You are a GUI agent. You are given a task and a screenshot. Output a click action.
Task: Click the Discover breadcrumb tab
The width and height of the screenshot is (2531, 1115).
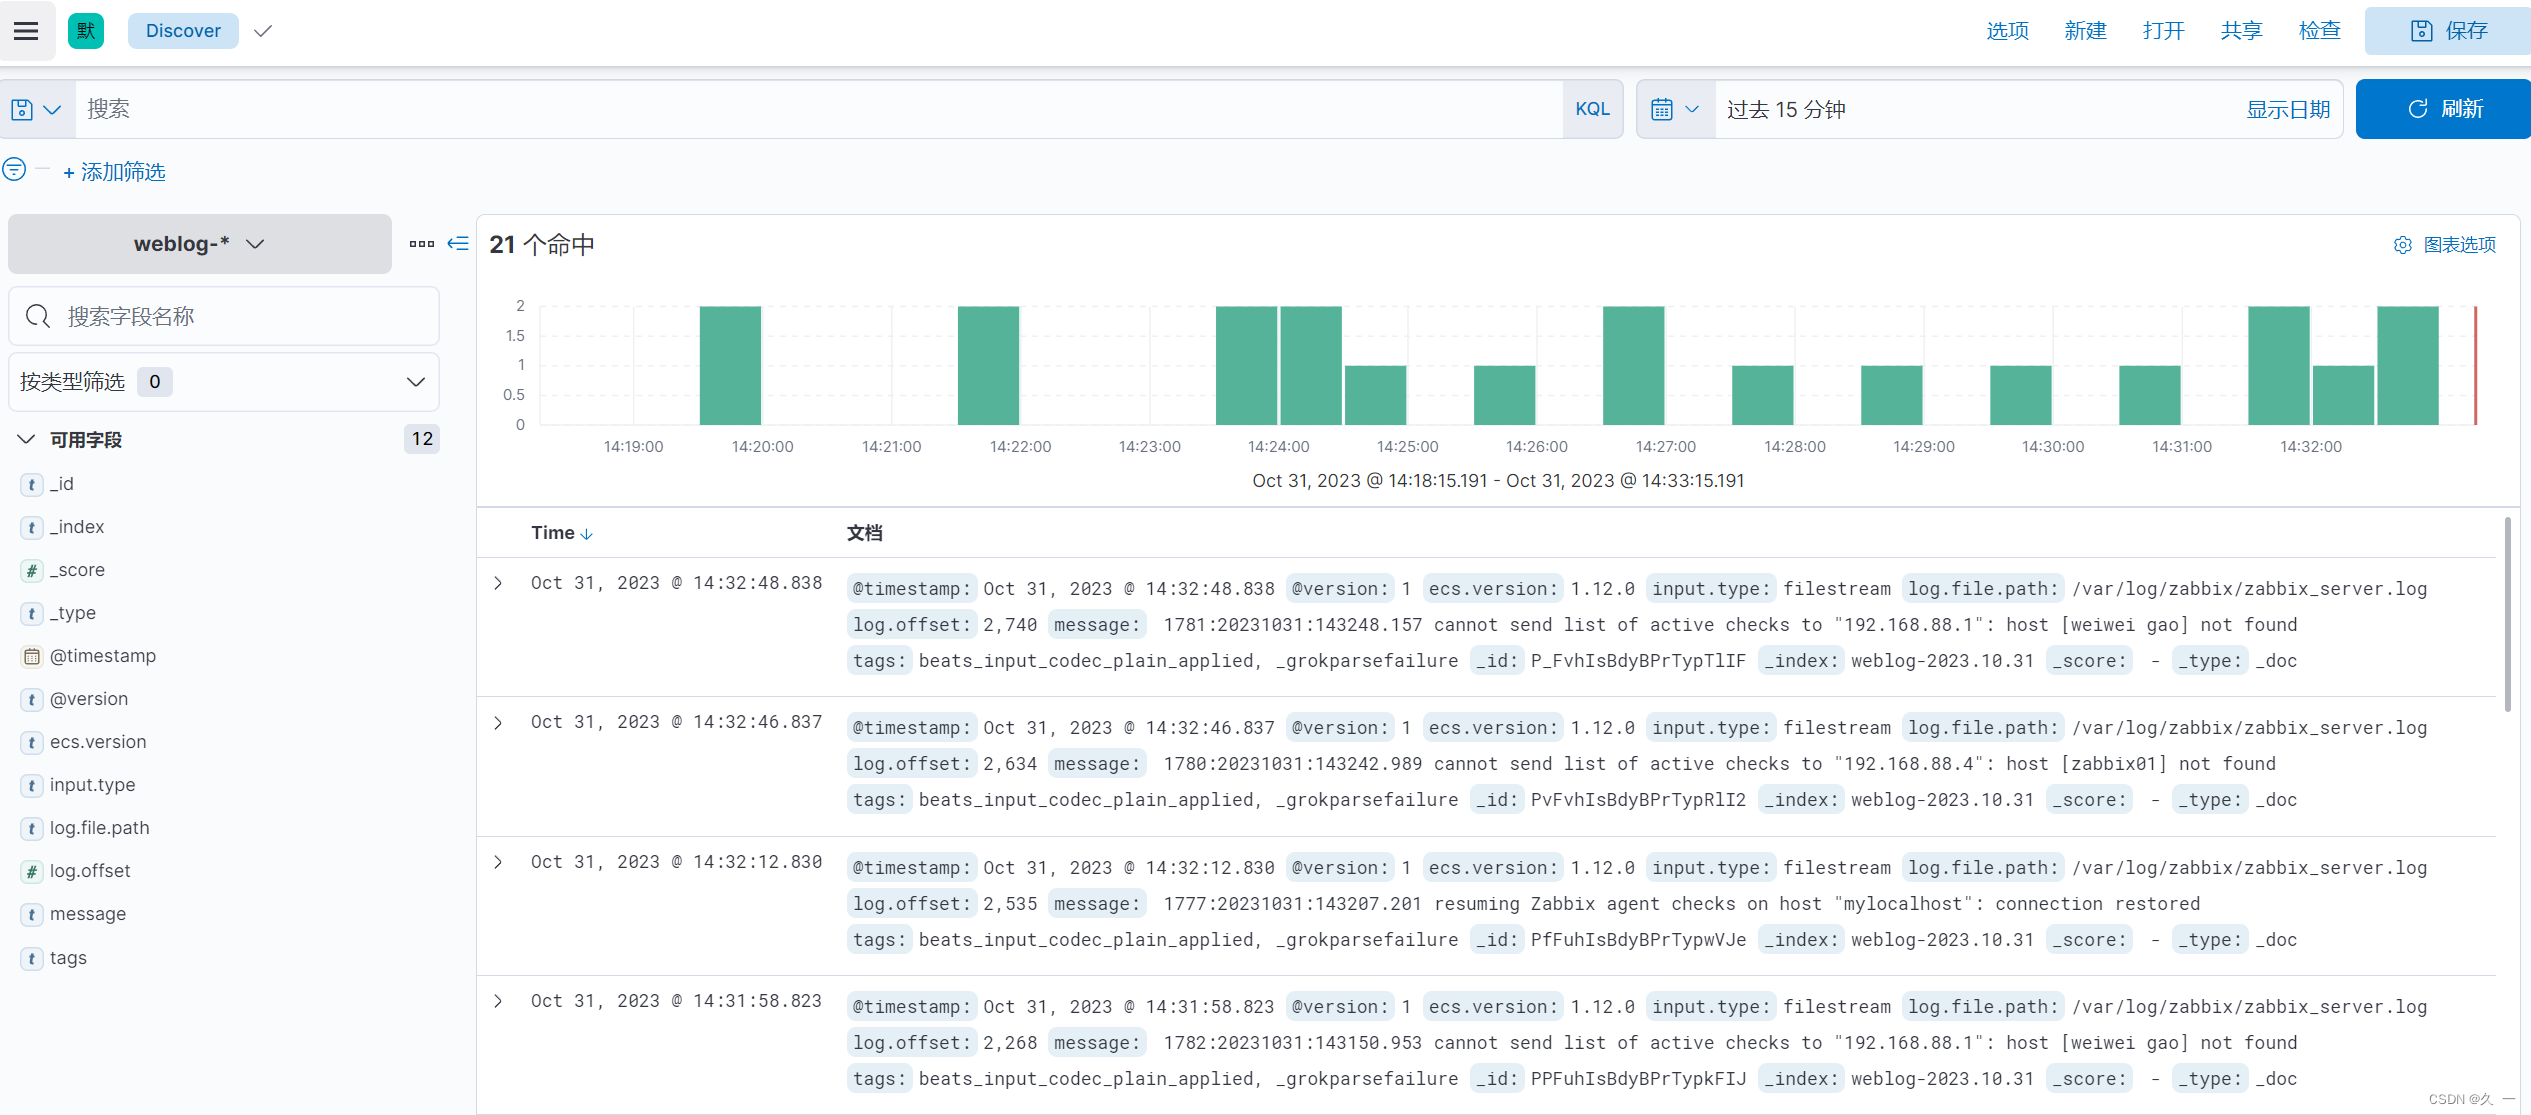[183, 31]
